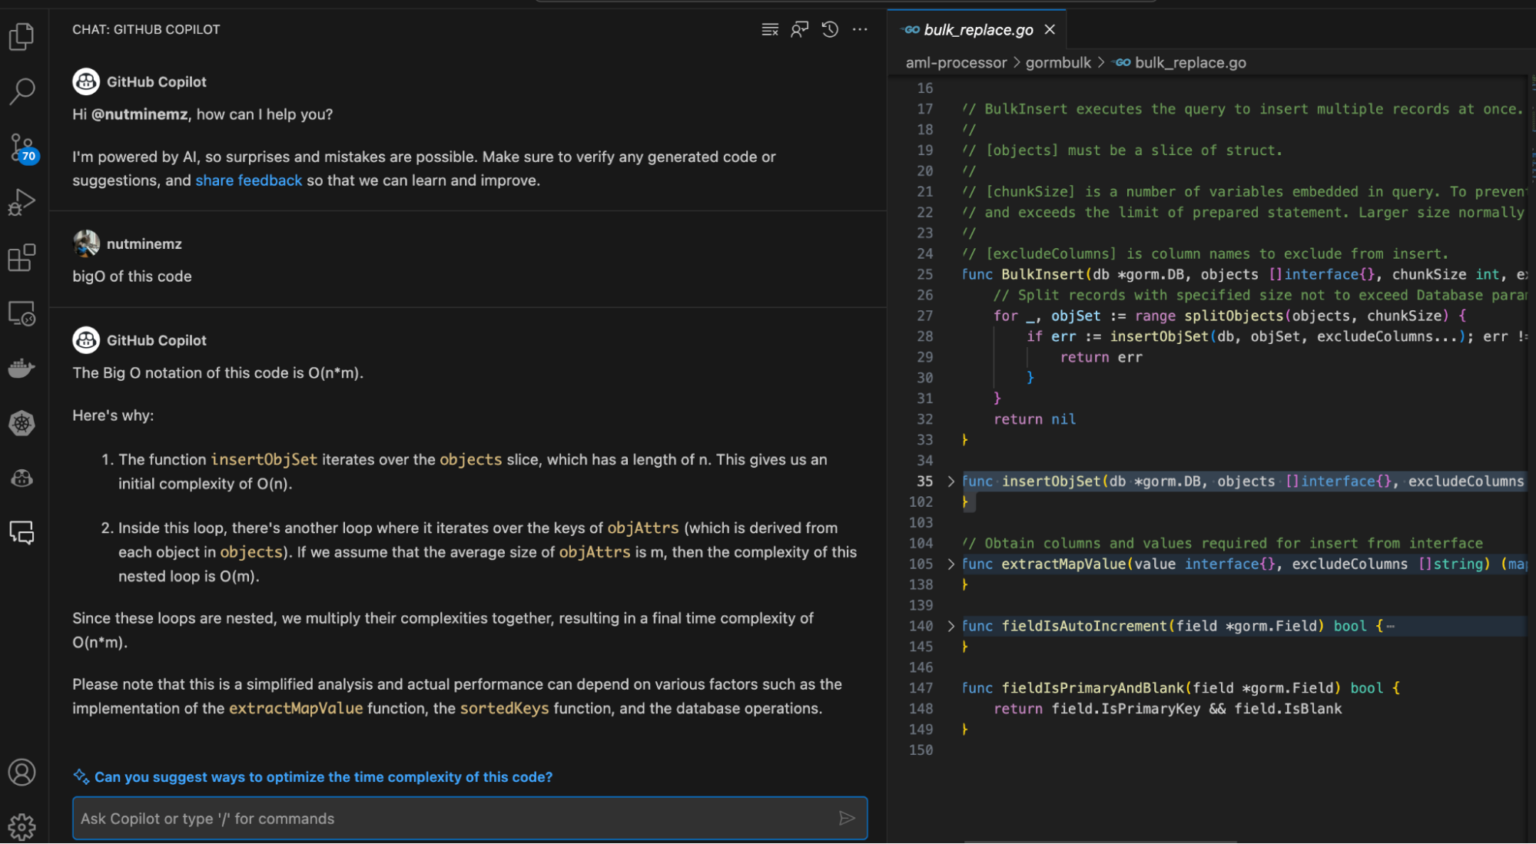Viewport: 1536px width, 844px height.
Task: Expand the collapsed insertObjSet function on line 35
Action: coord(950,481)
